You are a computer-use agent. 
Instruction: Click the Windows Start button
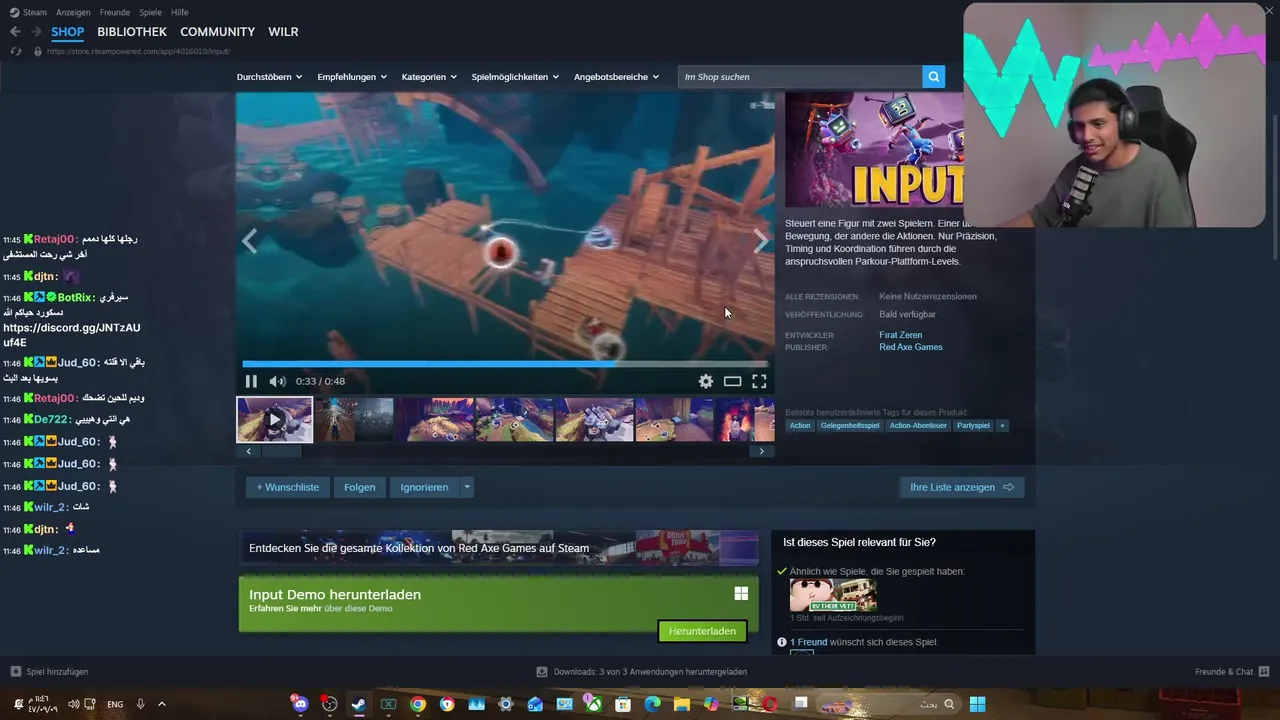977,704
